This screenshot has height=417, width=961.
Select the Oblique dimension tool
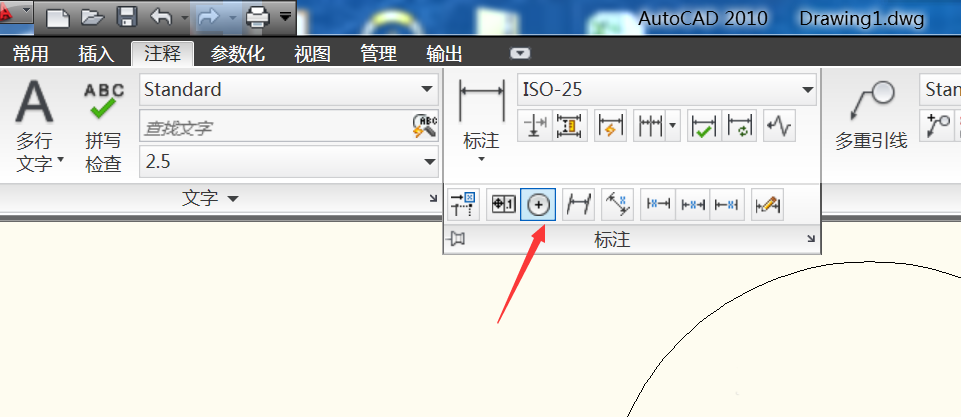coord(579,205)
